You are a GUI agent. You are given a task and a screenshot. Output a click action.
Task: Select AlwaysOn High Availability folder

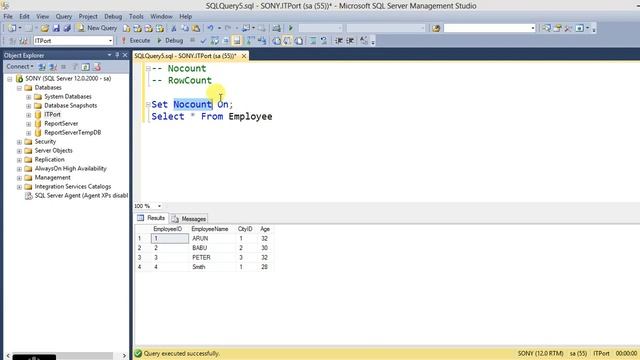tap(70, 169)
